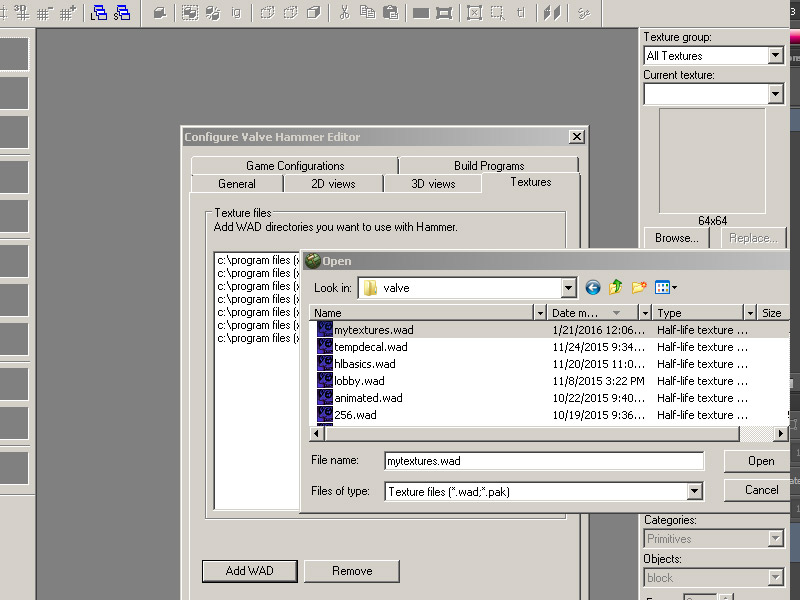This screenshot has height=600, width=800.
Task: Switch to the General tab
Action: click(x=237, y=184)
